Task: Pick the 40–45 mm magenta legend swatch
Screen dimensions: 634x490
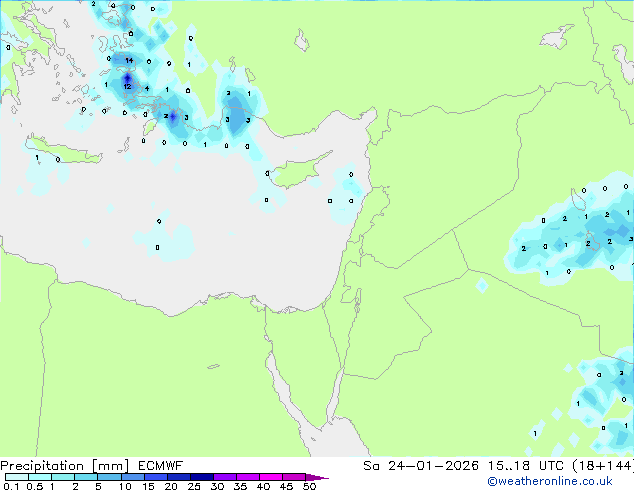Action: click(271, 477)
